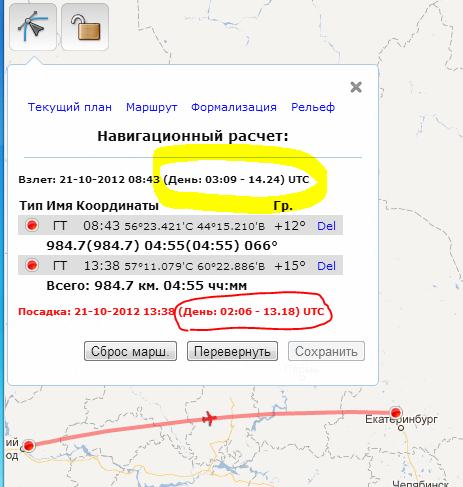Click the Сброс марш. button

pyautogui.click(x=130, y=351)
